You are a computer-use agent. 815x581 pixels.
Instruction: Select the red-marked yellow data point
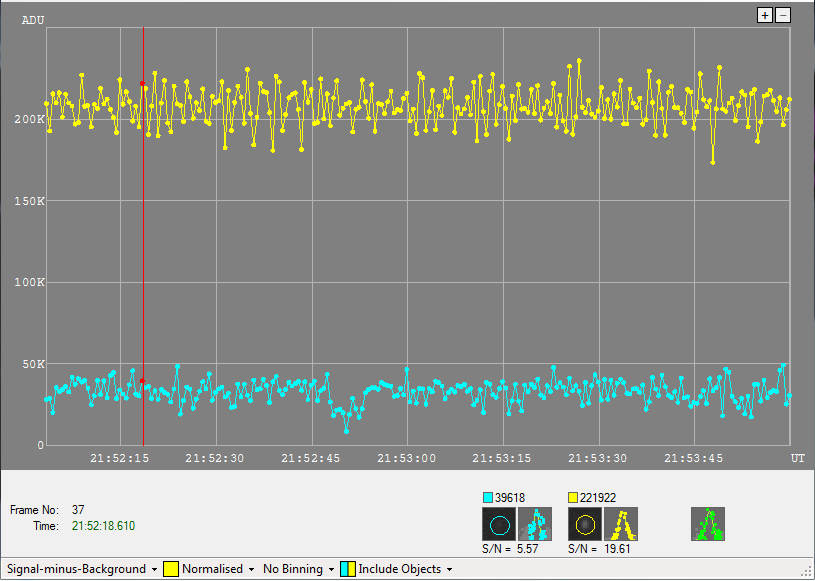coord(142,83)
